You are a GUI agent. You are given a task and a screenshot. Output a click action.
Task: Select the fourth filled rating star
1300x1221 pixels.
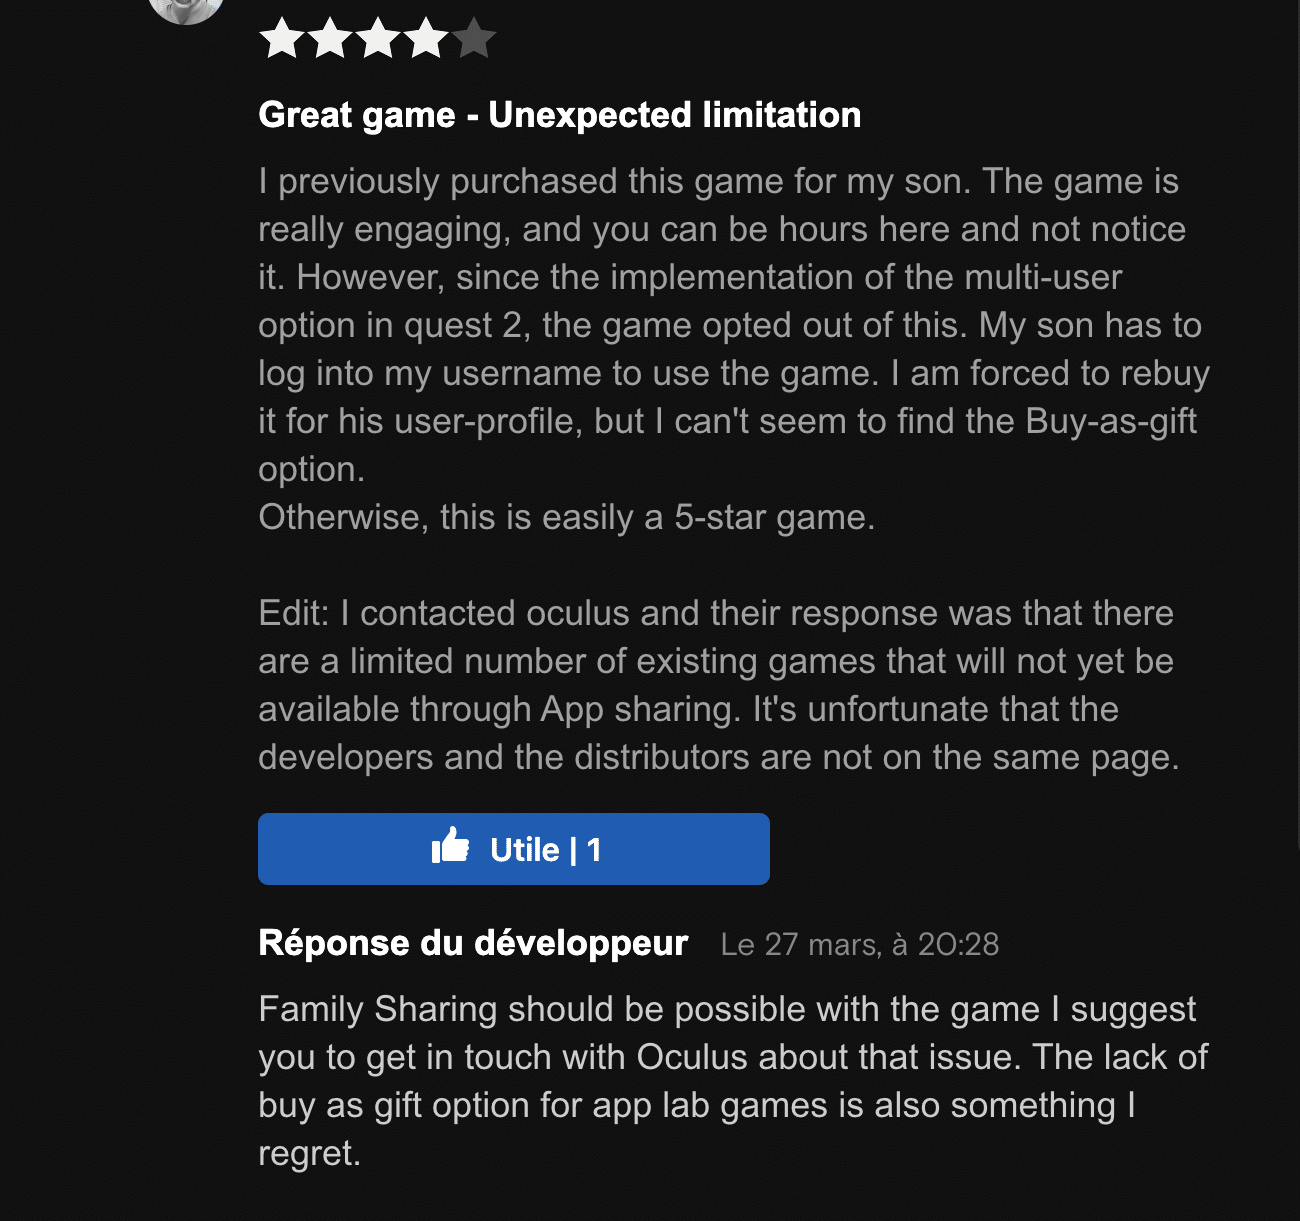pyautogui.click(x=426, y=40)
